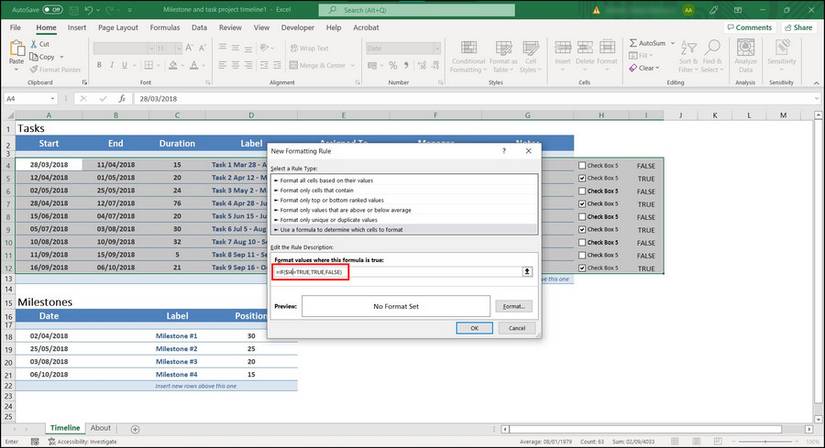The width and height of the screenshot is (825, 448).
Task: Expand the Conditional Formatting dropdown
Action: pyautogui.click(x=468, y=59)
